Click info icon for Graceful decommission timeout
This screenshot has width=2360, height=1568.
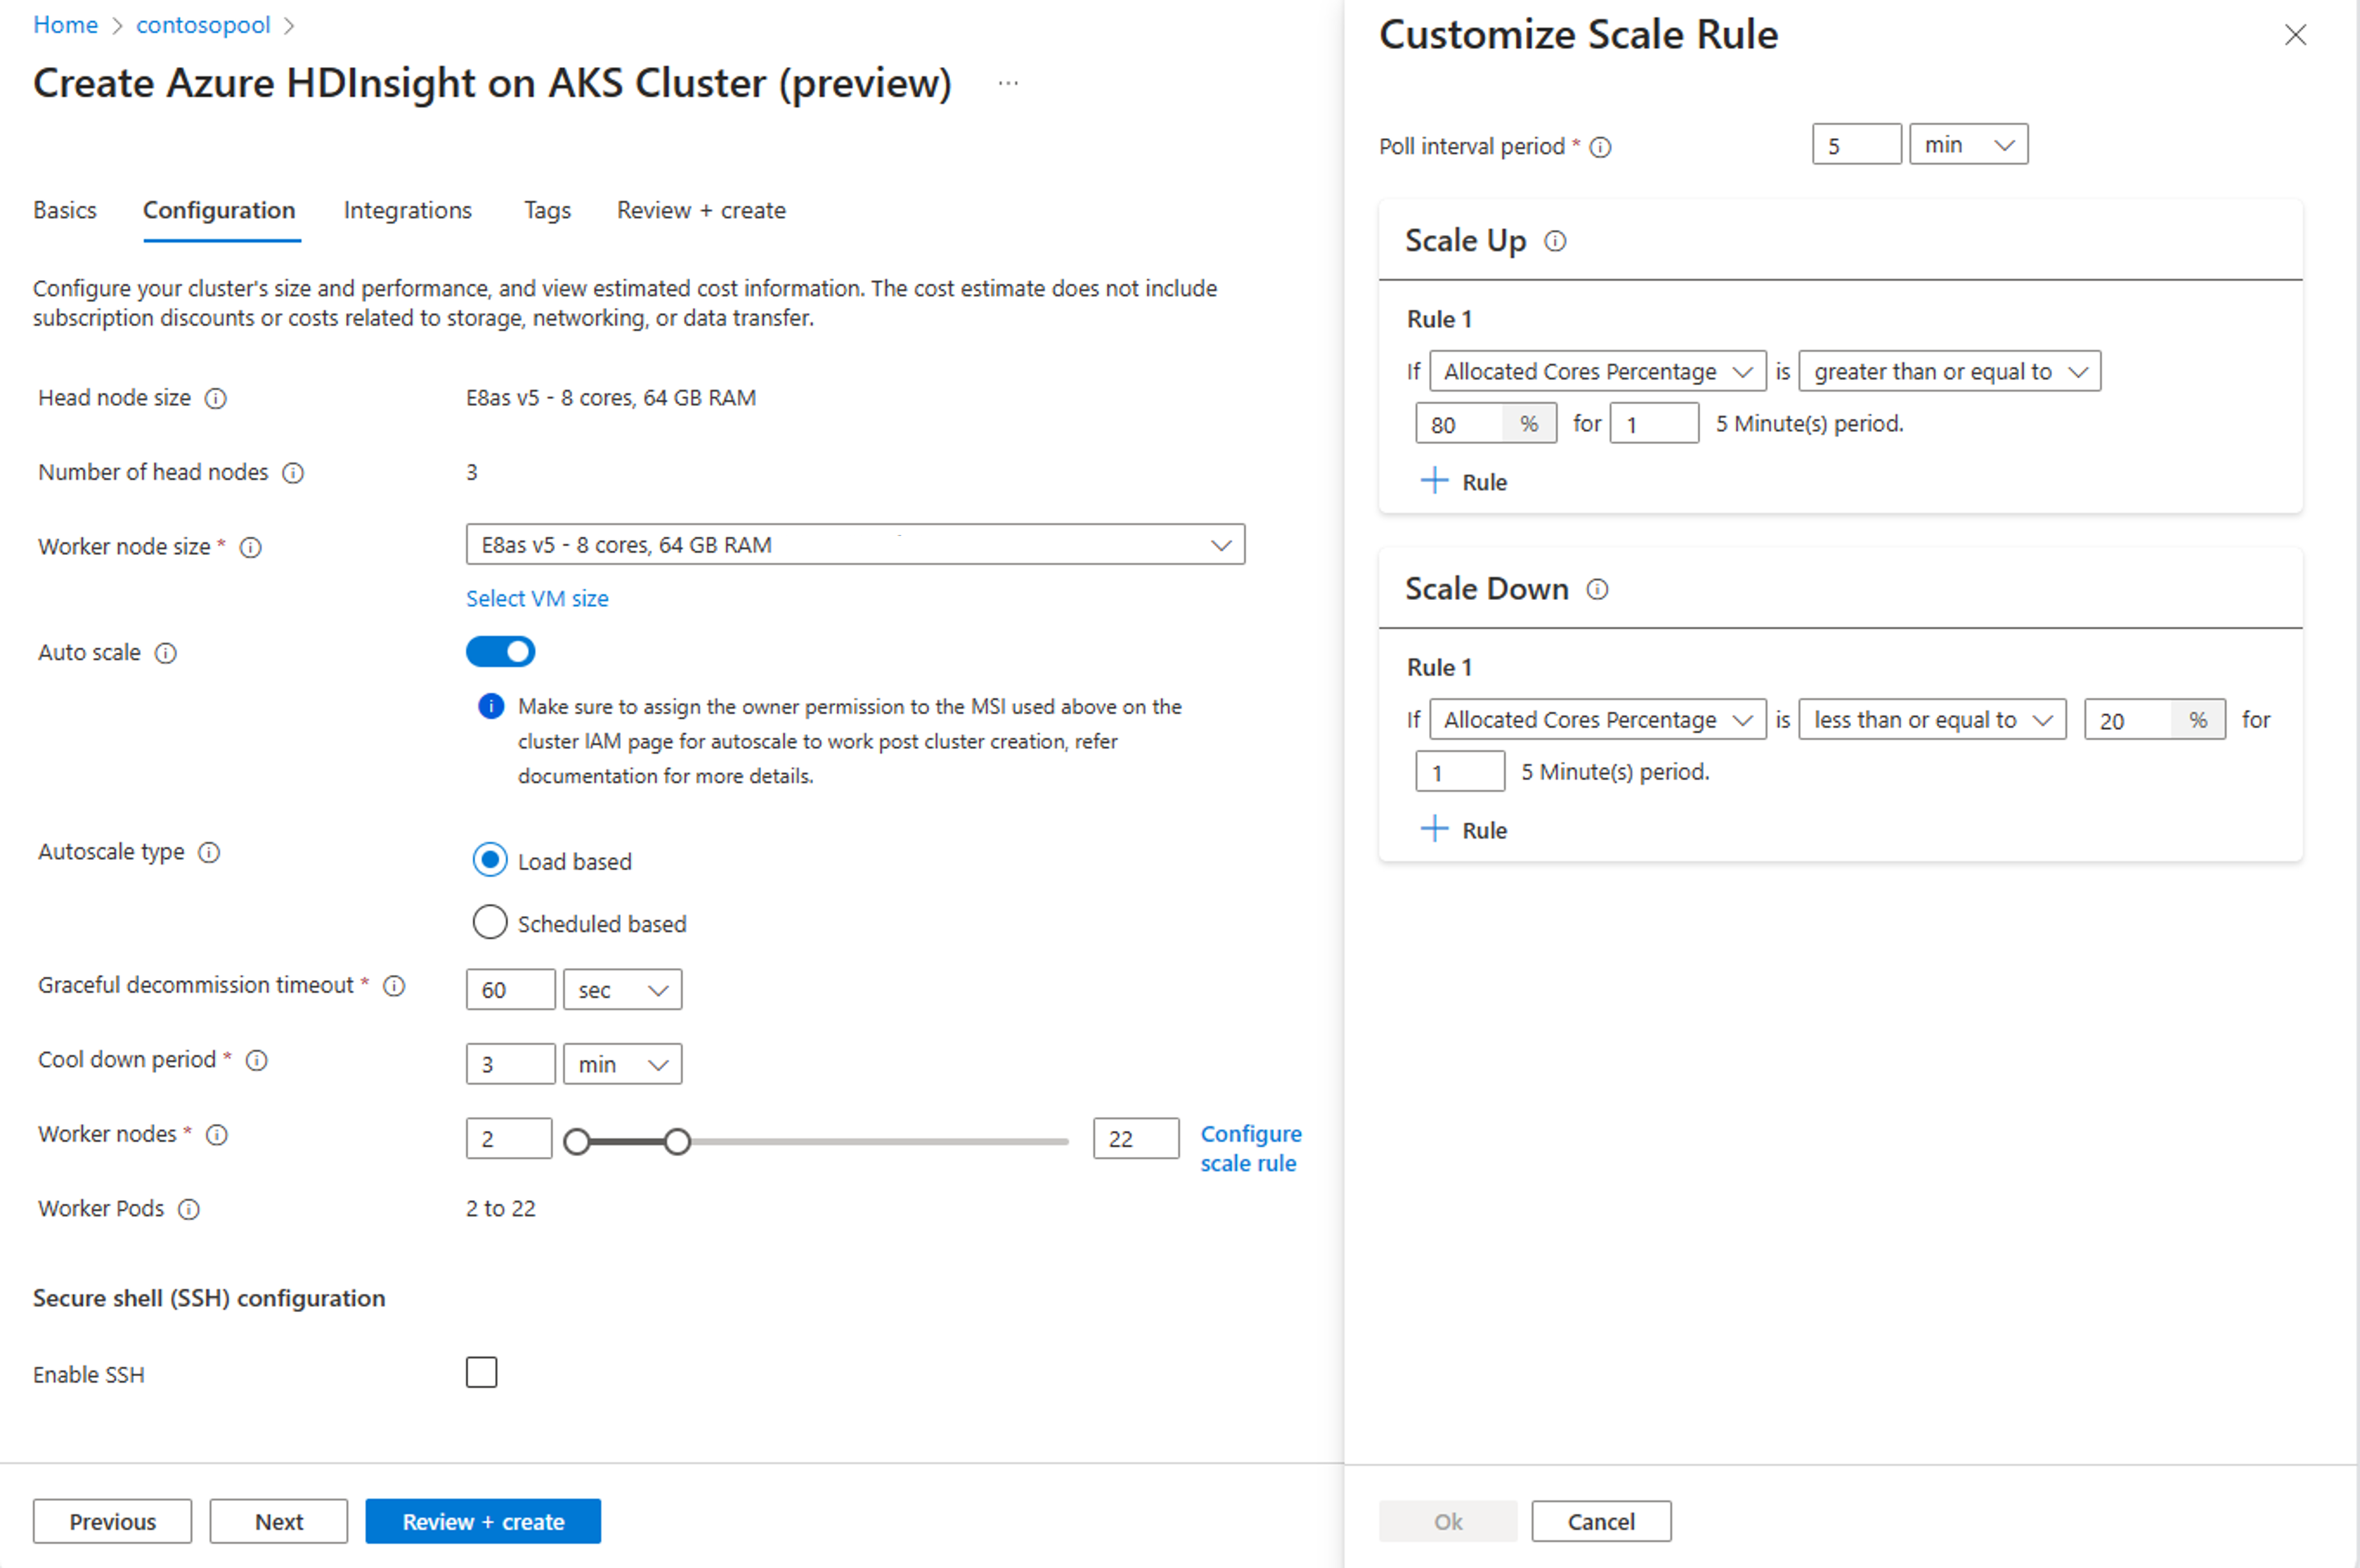pos(395,986)
